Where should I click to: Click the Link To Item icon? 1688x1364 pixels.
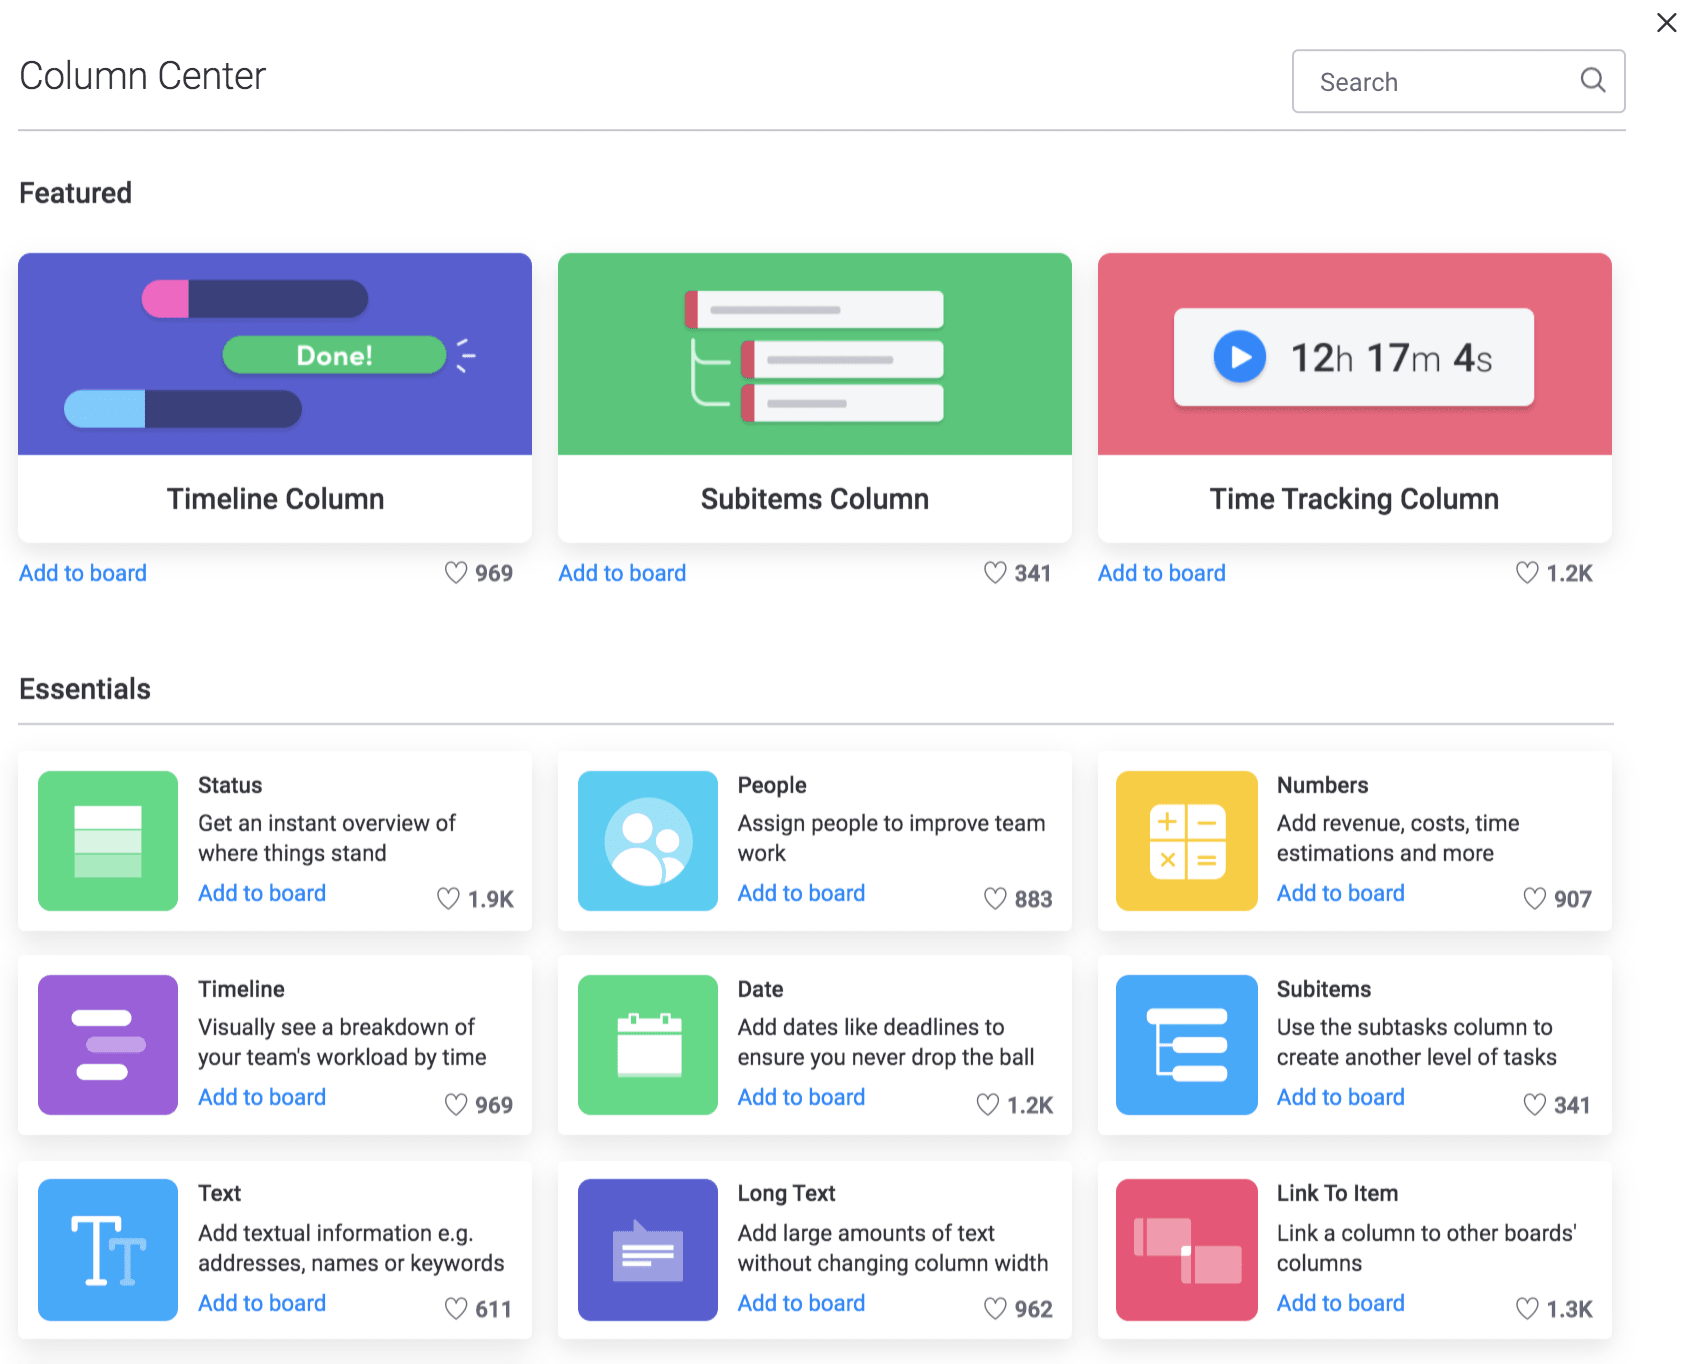tap(1186, 1250)
